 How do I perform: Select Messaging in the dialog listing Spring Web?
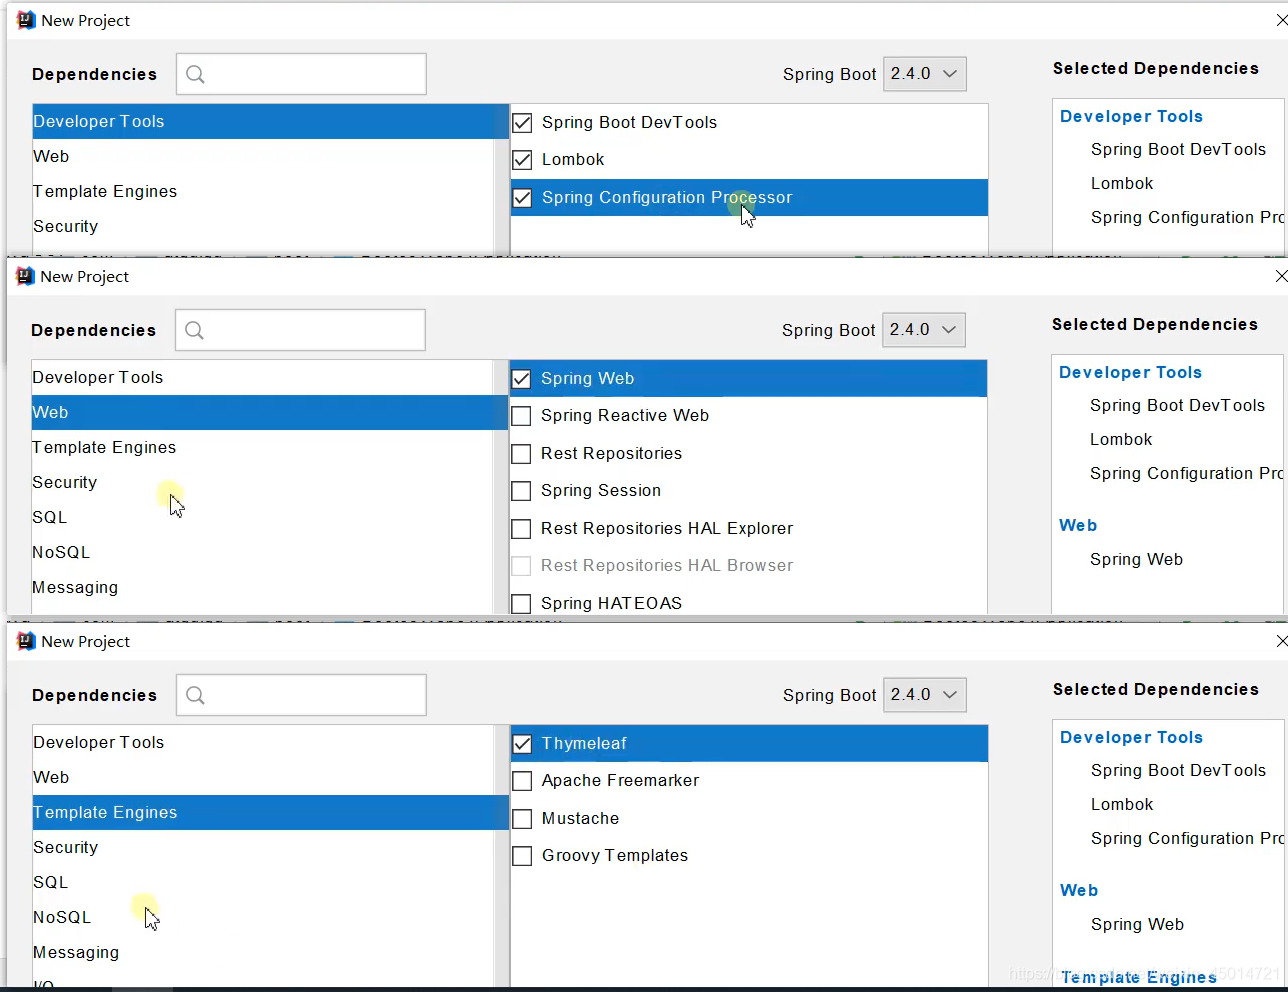(x=263, y=587)
